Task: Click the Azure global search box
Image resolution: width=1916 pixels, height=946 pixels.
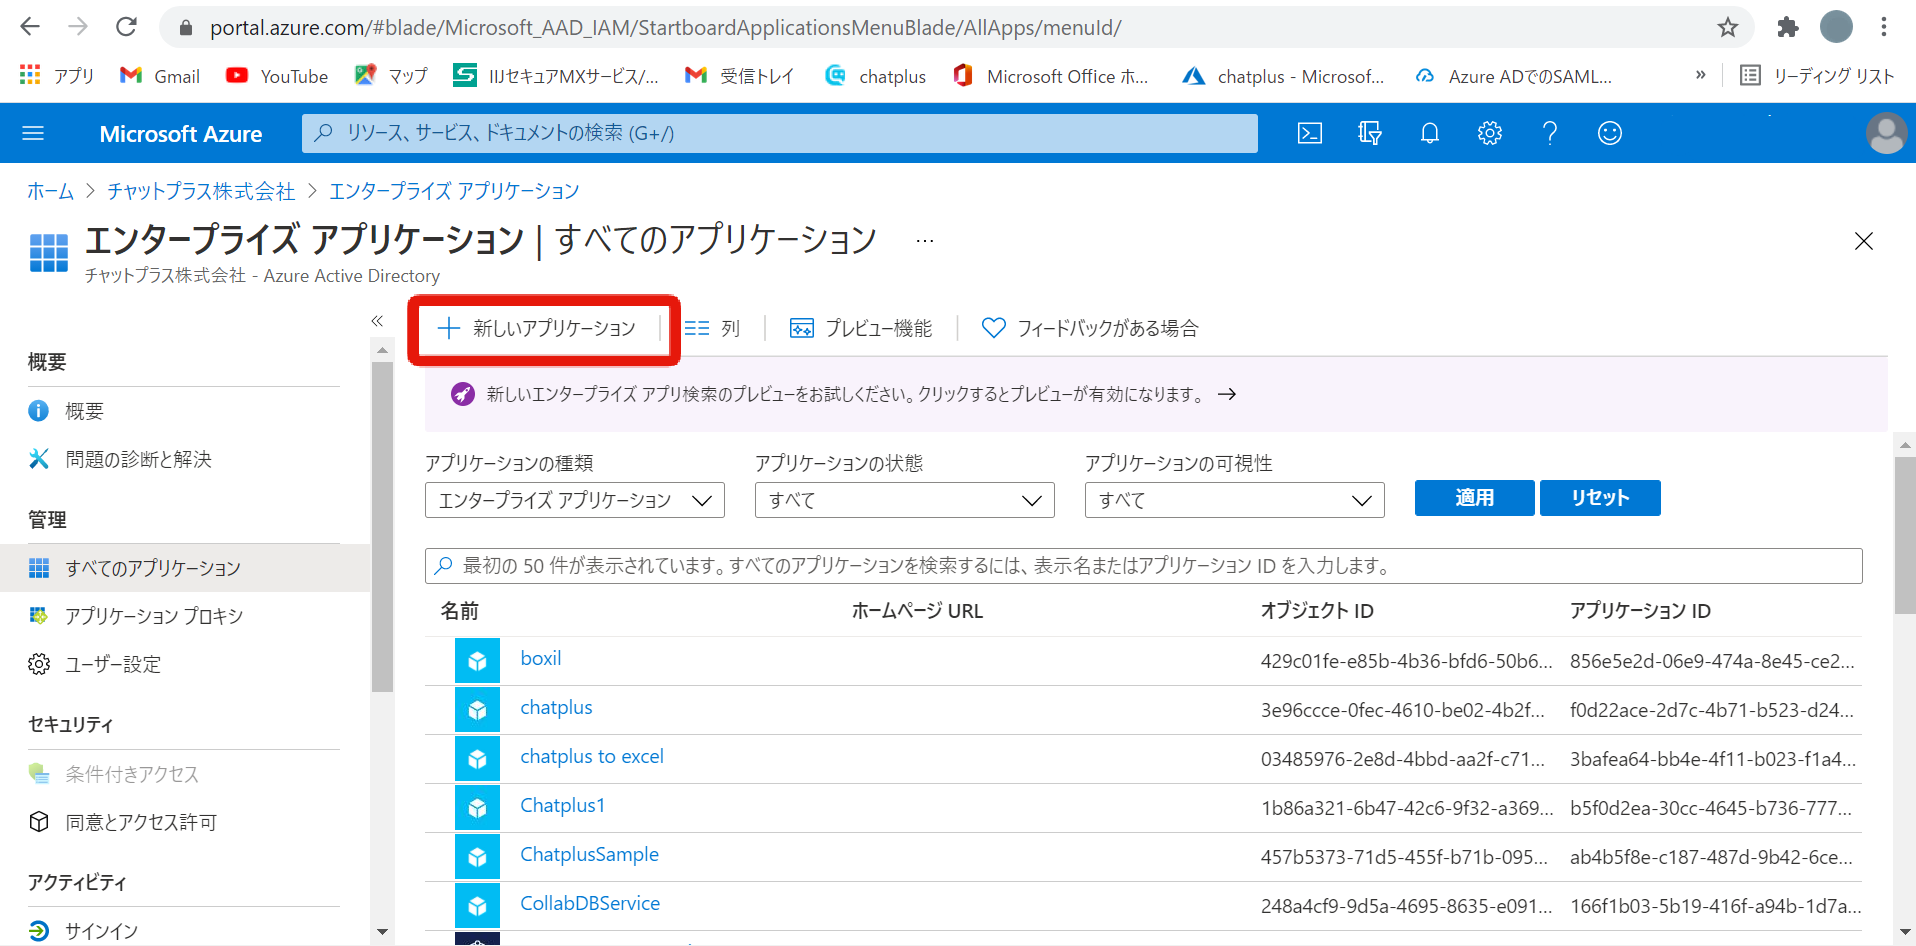Action: pos(780,133)
